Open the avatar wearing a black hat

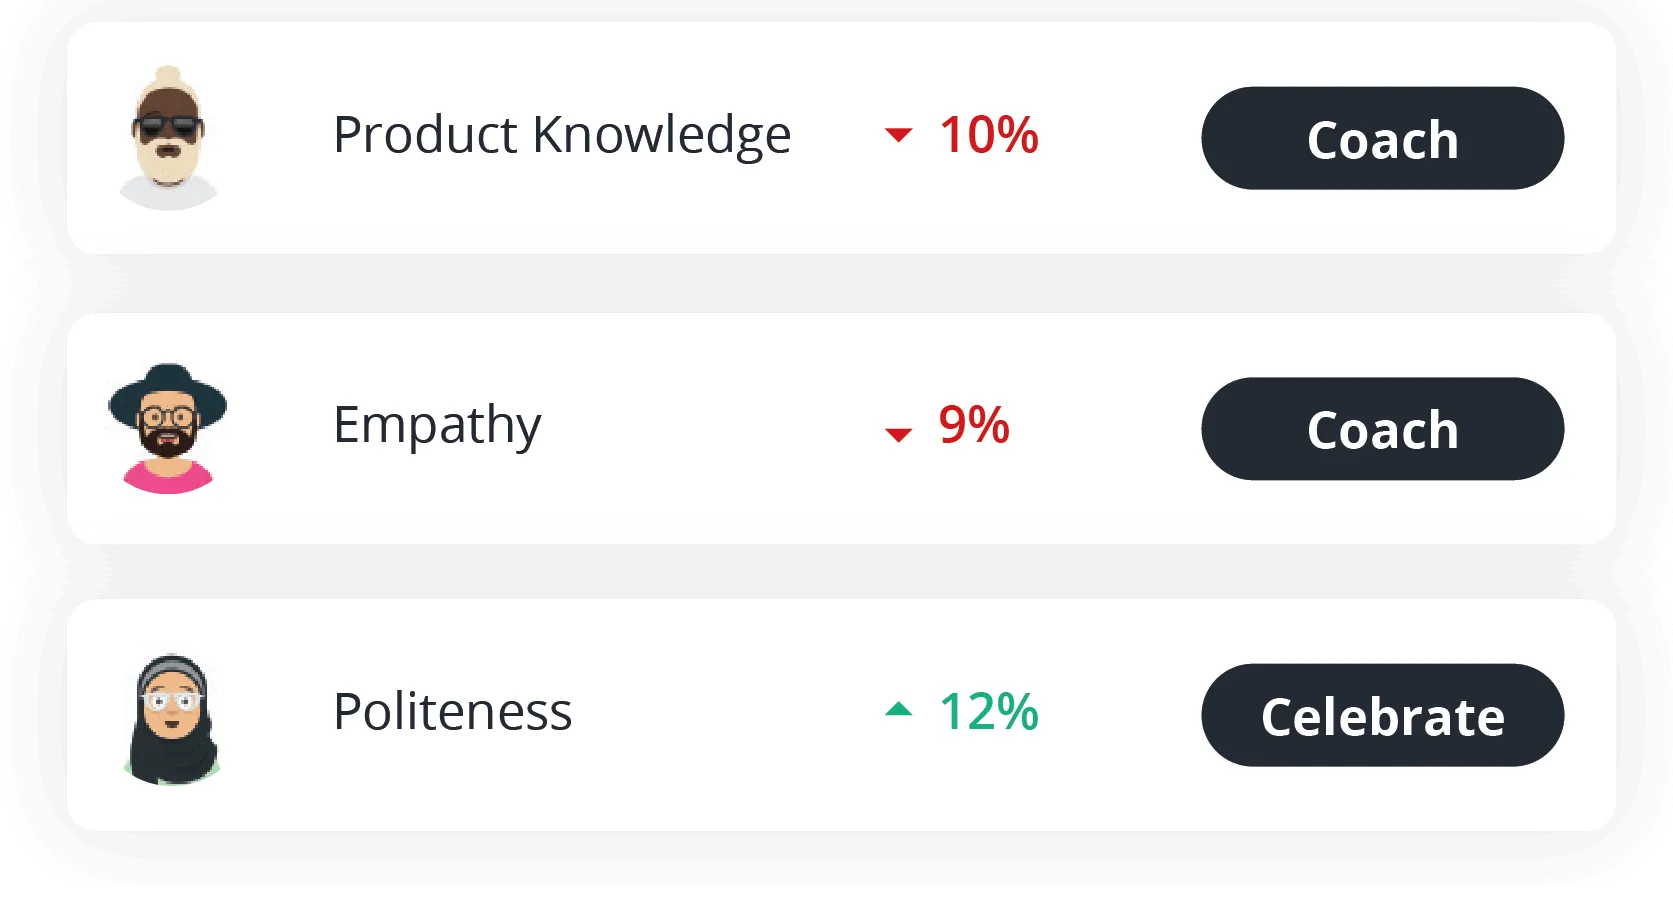click(168, 428)
